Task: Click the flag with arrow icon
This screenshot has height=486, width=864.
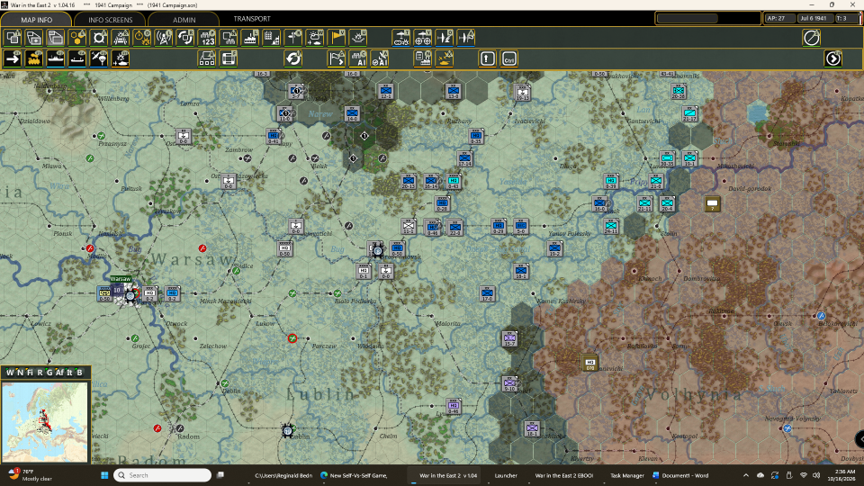Action: pos(336,58)
